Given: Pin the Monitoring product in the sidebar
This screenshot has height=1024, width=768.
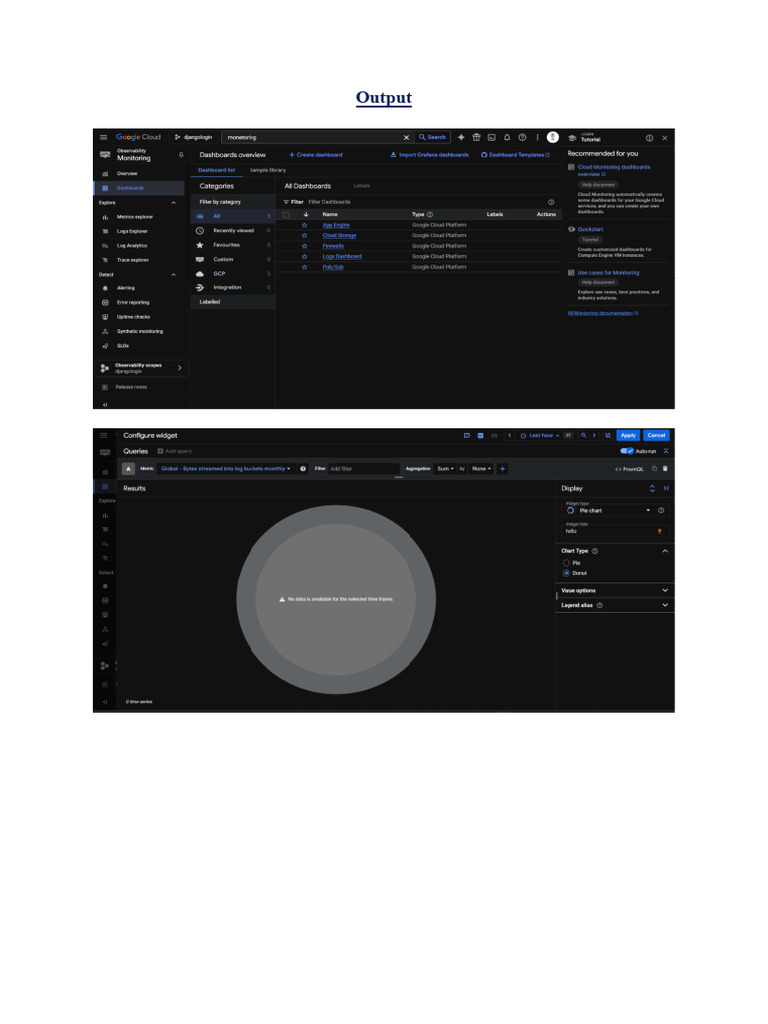Looking at the screenshot, I should 181,155.
